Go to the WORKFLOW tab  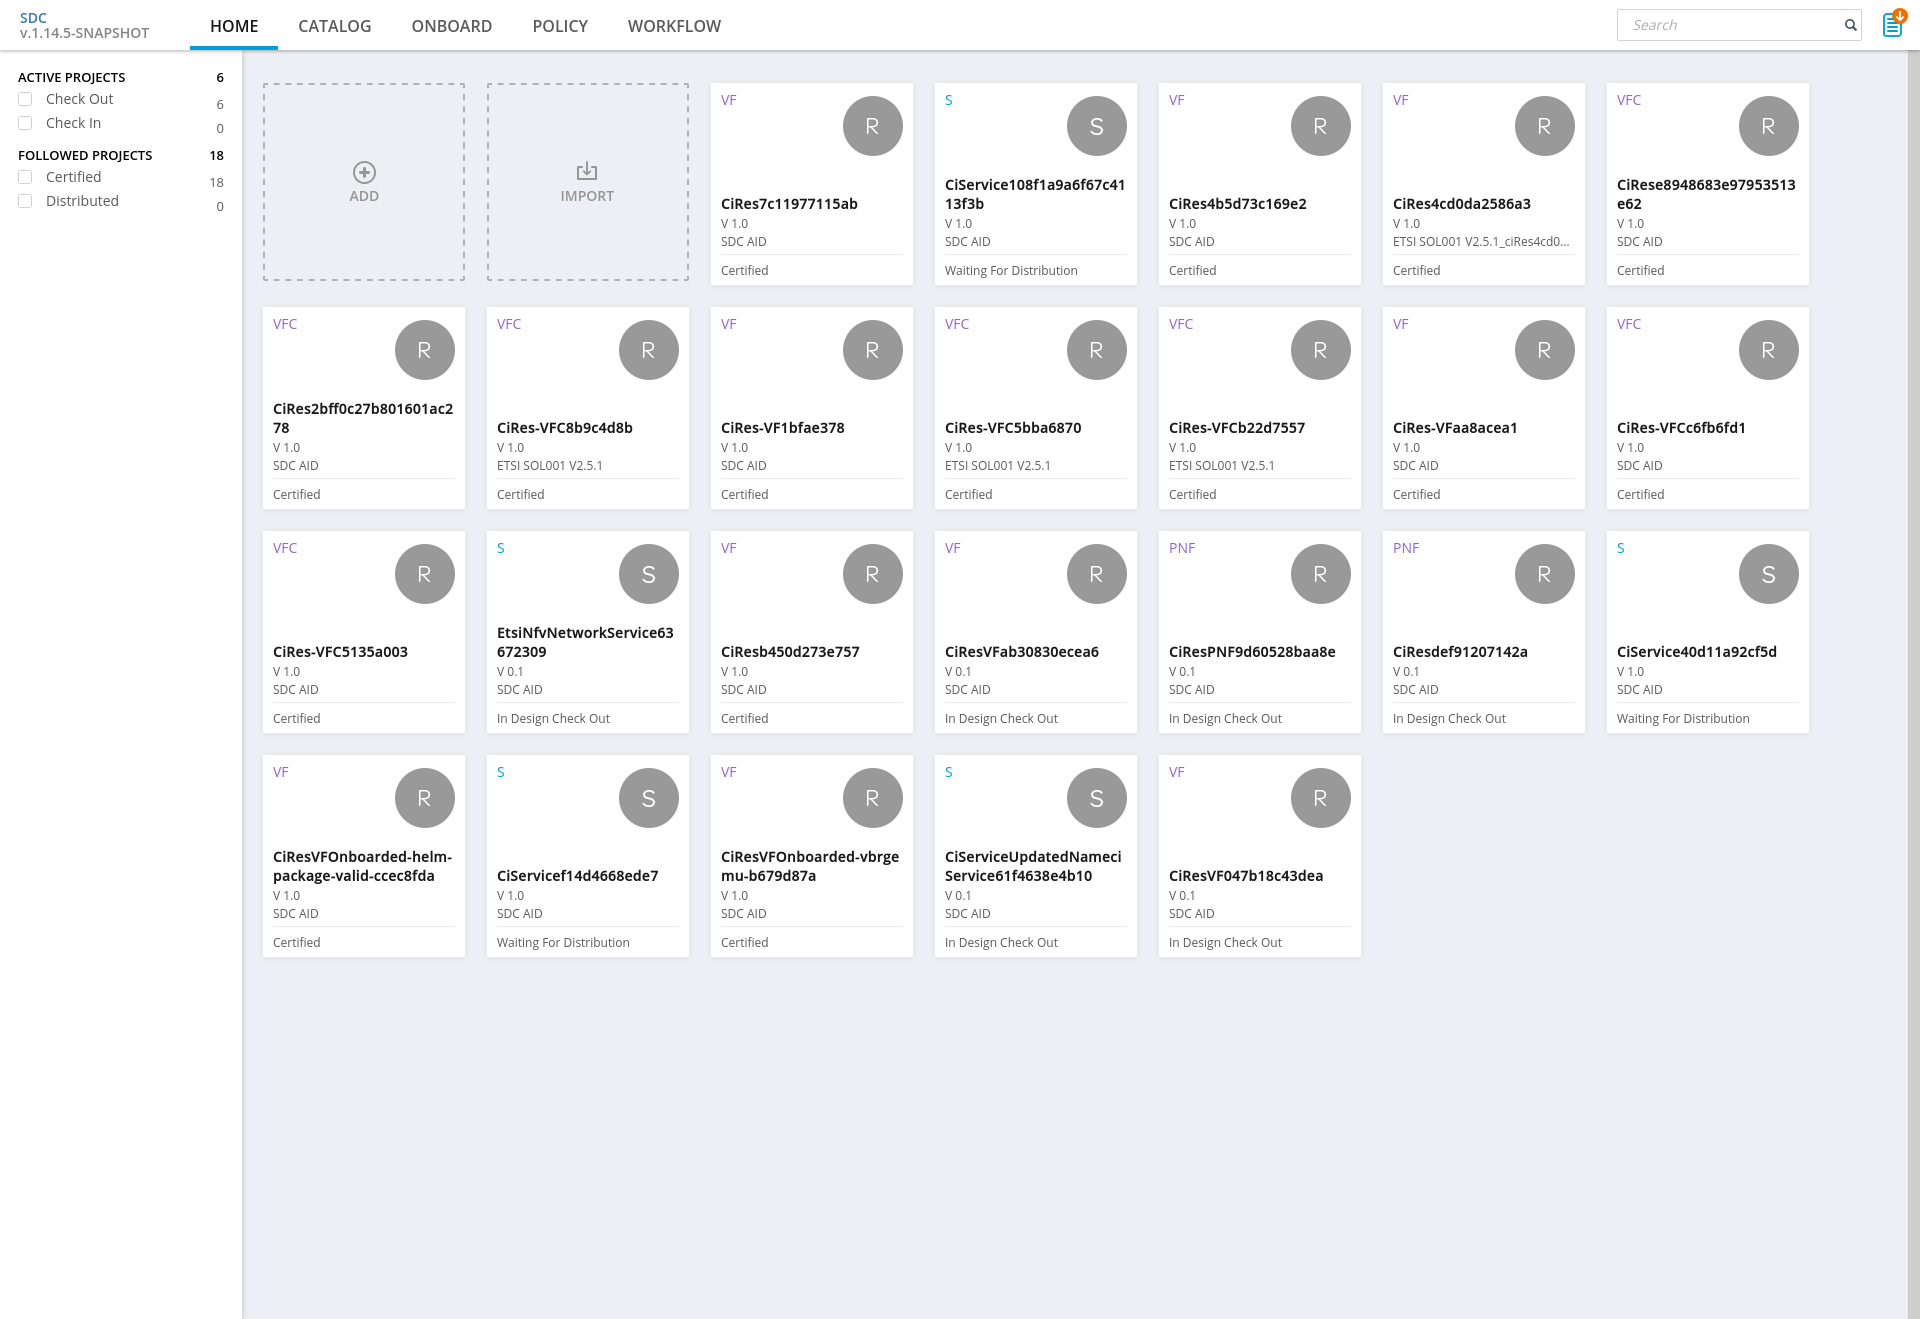tap(674, 26)
